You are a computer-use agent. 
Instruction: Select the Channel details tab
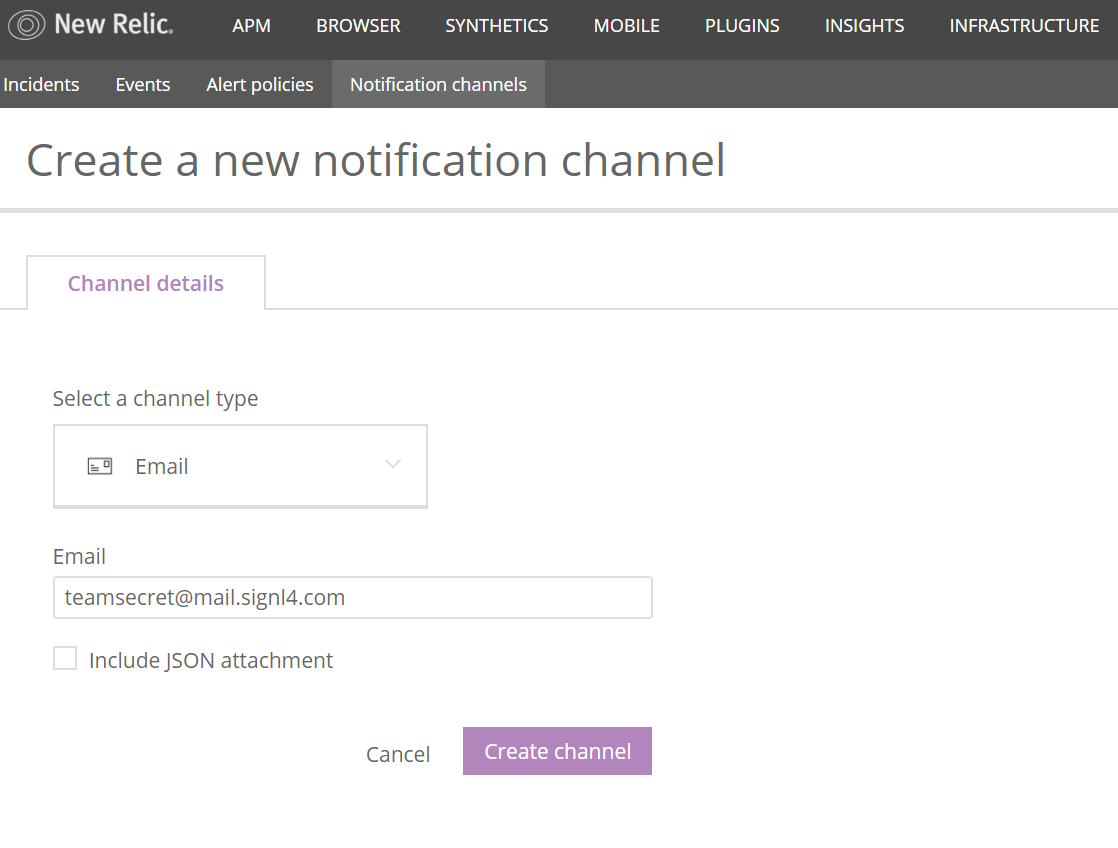(x=145, y=283)
